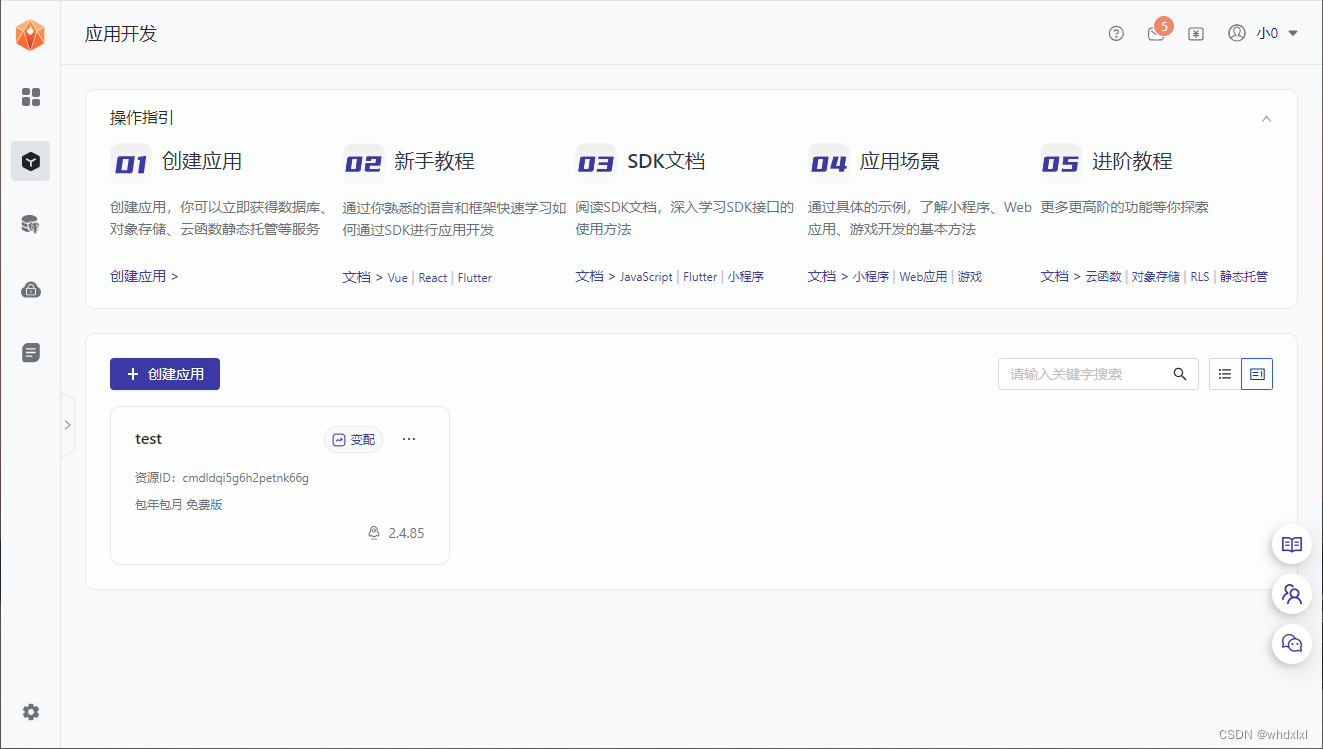Click the 变配 badge on the test card
The width and height of the screenshot is (1323, 749).
tap(353, 439)
